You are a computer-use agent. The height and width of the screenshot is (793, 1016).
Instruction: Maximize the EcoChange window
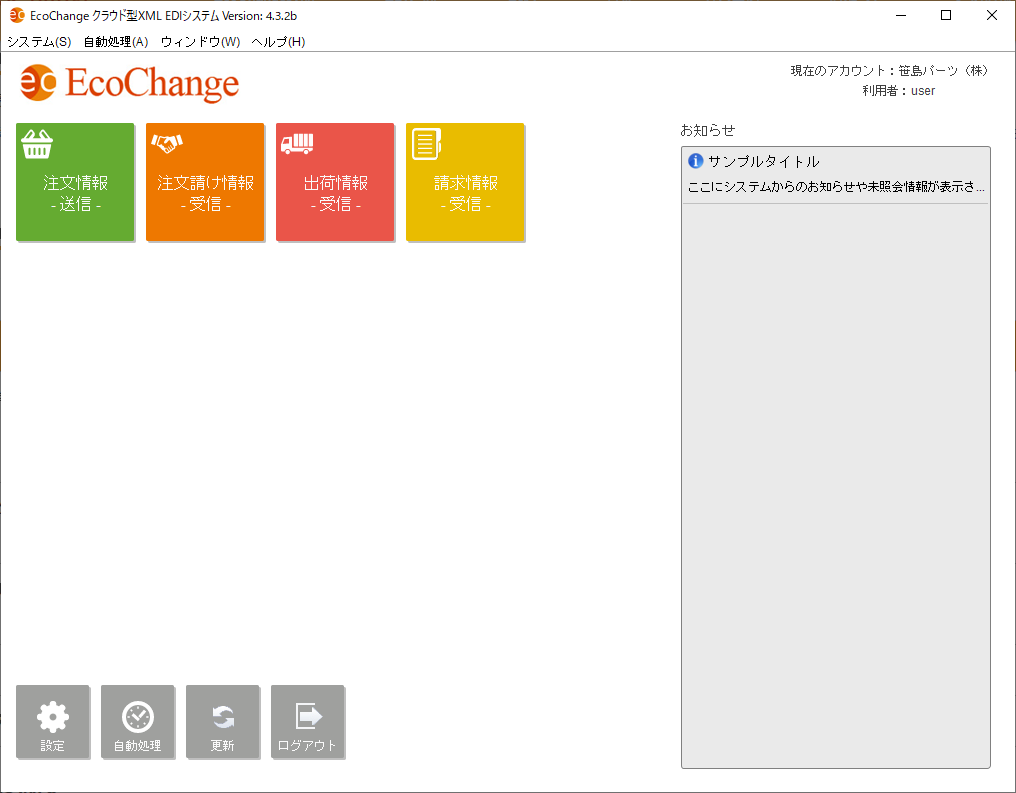[x=946, y=15]
